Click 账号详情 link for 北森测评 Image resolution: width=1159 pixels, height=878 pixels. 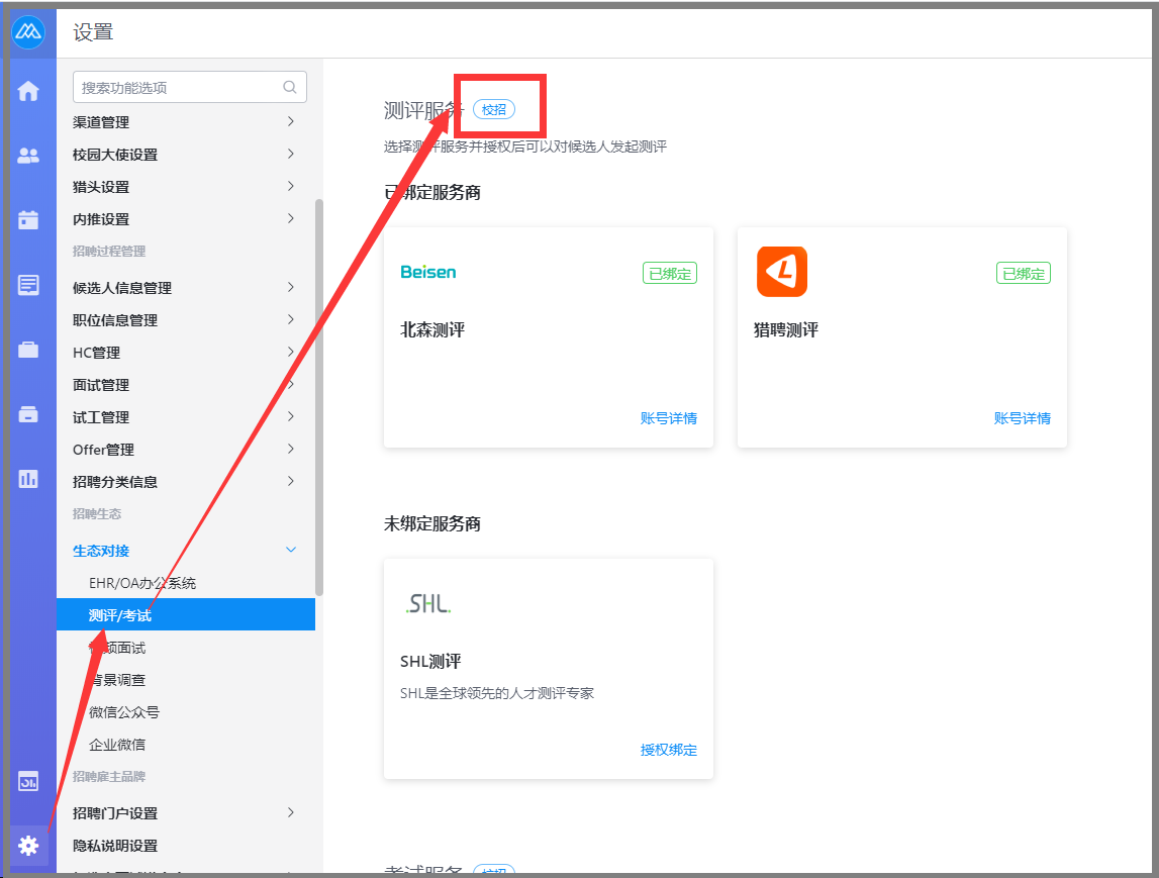pyautogui.click(x=668, y=419)
